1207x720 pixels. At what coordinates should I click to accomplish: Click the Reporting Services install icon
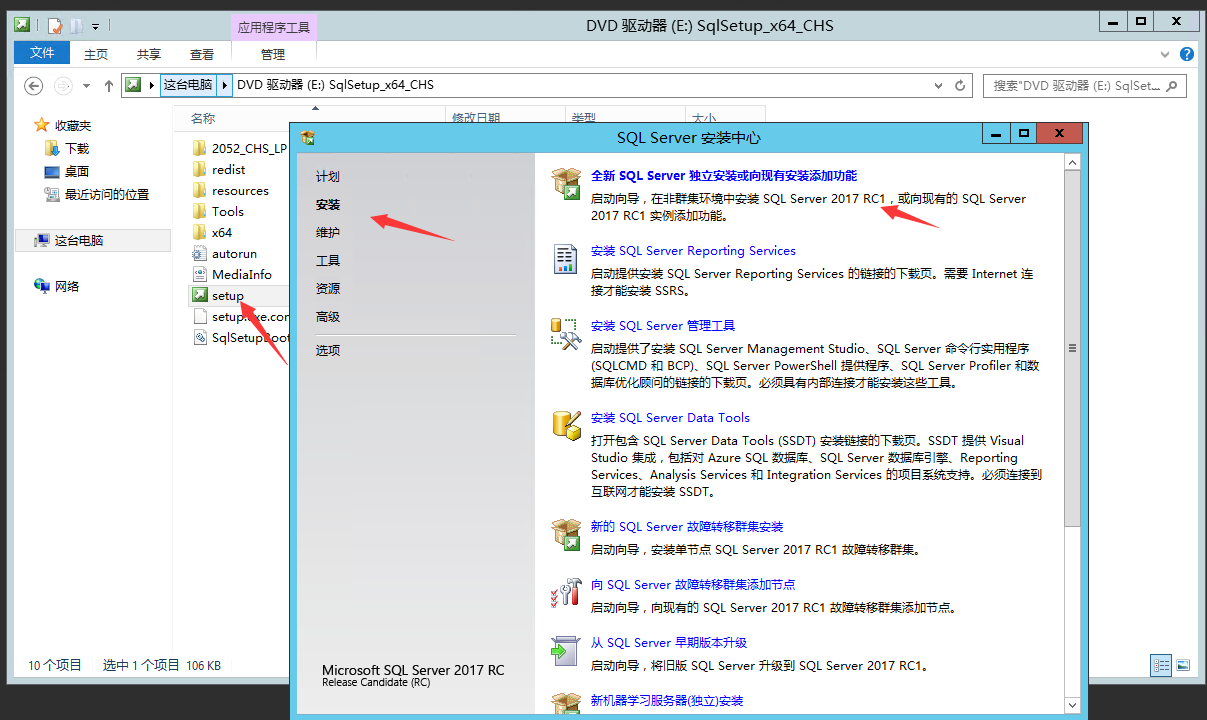566,259
